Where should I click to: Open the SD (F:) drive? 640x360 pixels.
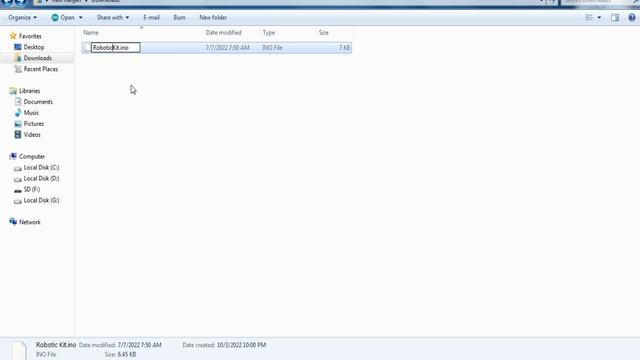[31, 189]
